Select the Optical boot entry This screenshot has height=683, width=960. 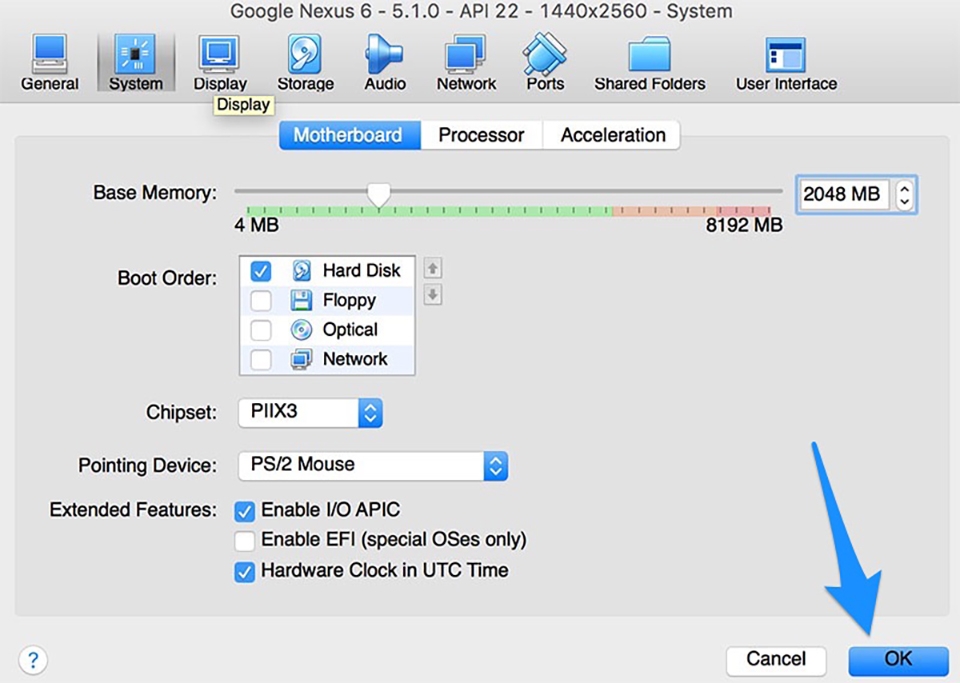coord(327,329)
